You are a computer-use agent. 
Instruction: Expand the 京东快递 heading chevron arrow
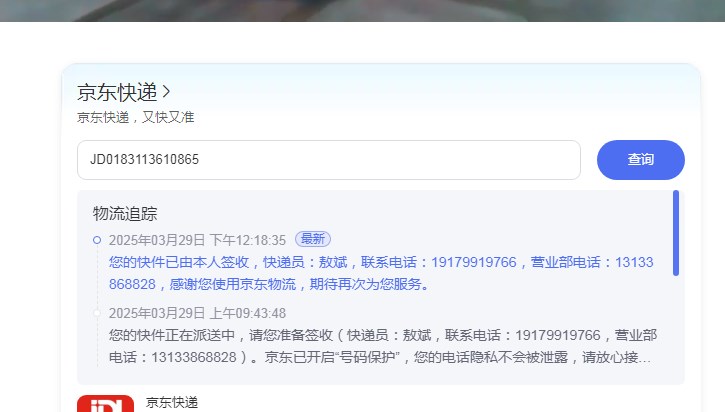point(166,92)
